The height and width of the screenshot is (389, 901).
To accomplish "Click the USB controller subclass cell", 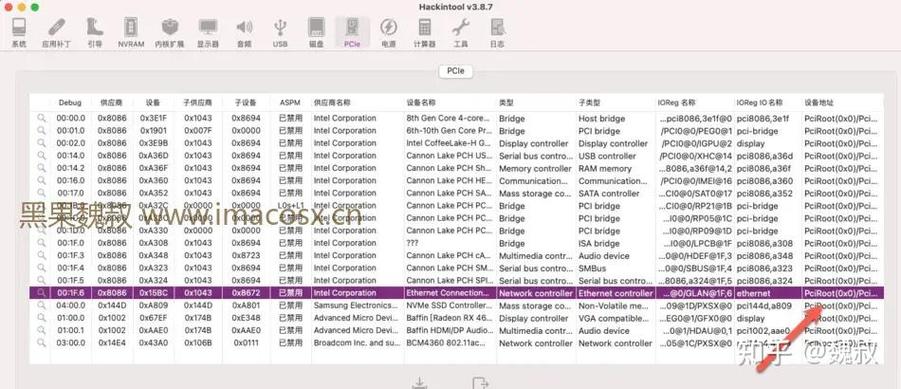I will [x=607, y=156].
